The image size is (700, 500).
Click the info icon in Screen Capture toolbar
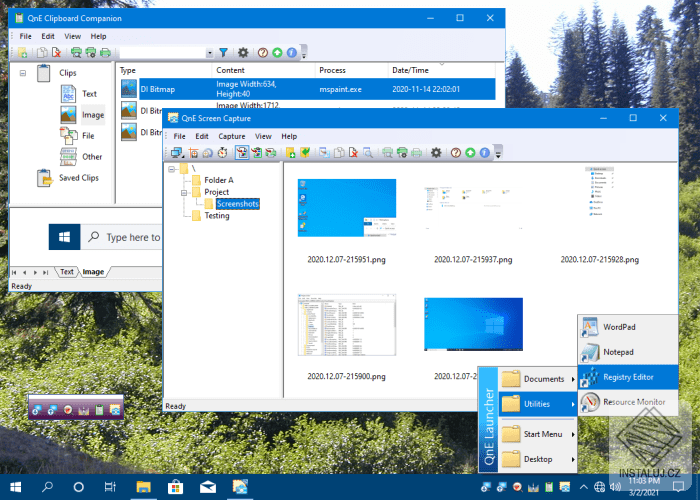coord(484,153)
